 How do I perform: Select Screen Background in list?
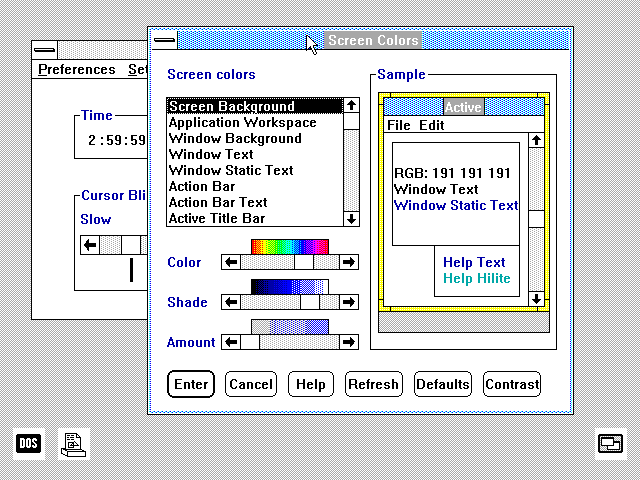click(255, 106)
